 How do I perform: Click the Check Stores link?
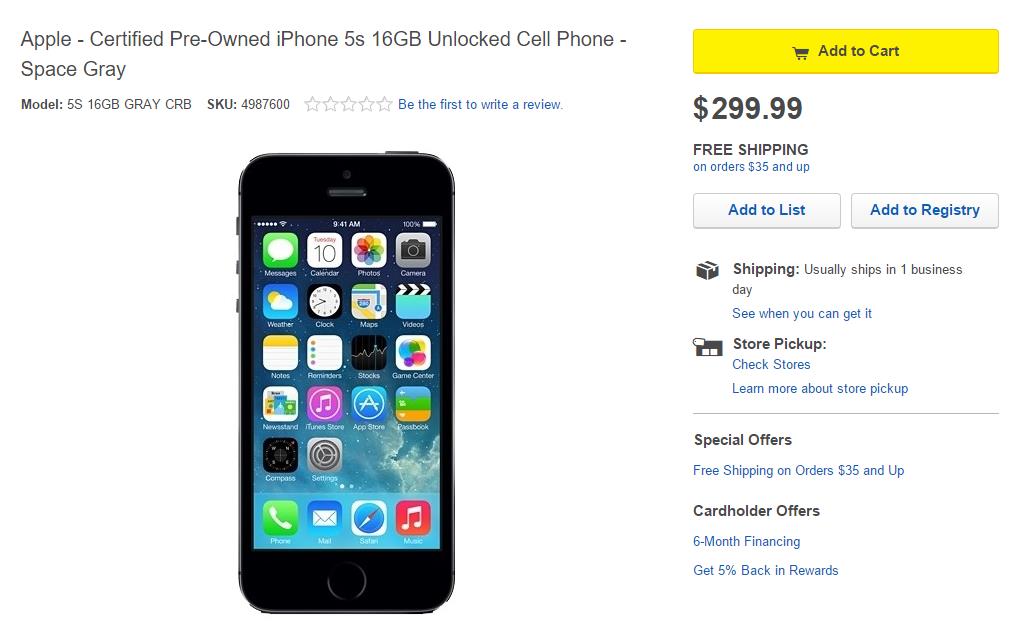[x=771, y=365]
